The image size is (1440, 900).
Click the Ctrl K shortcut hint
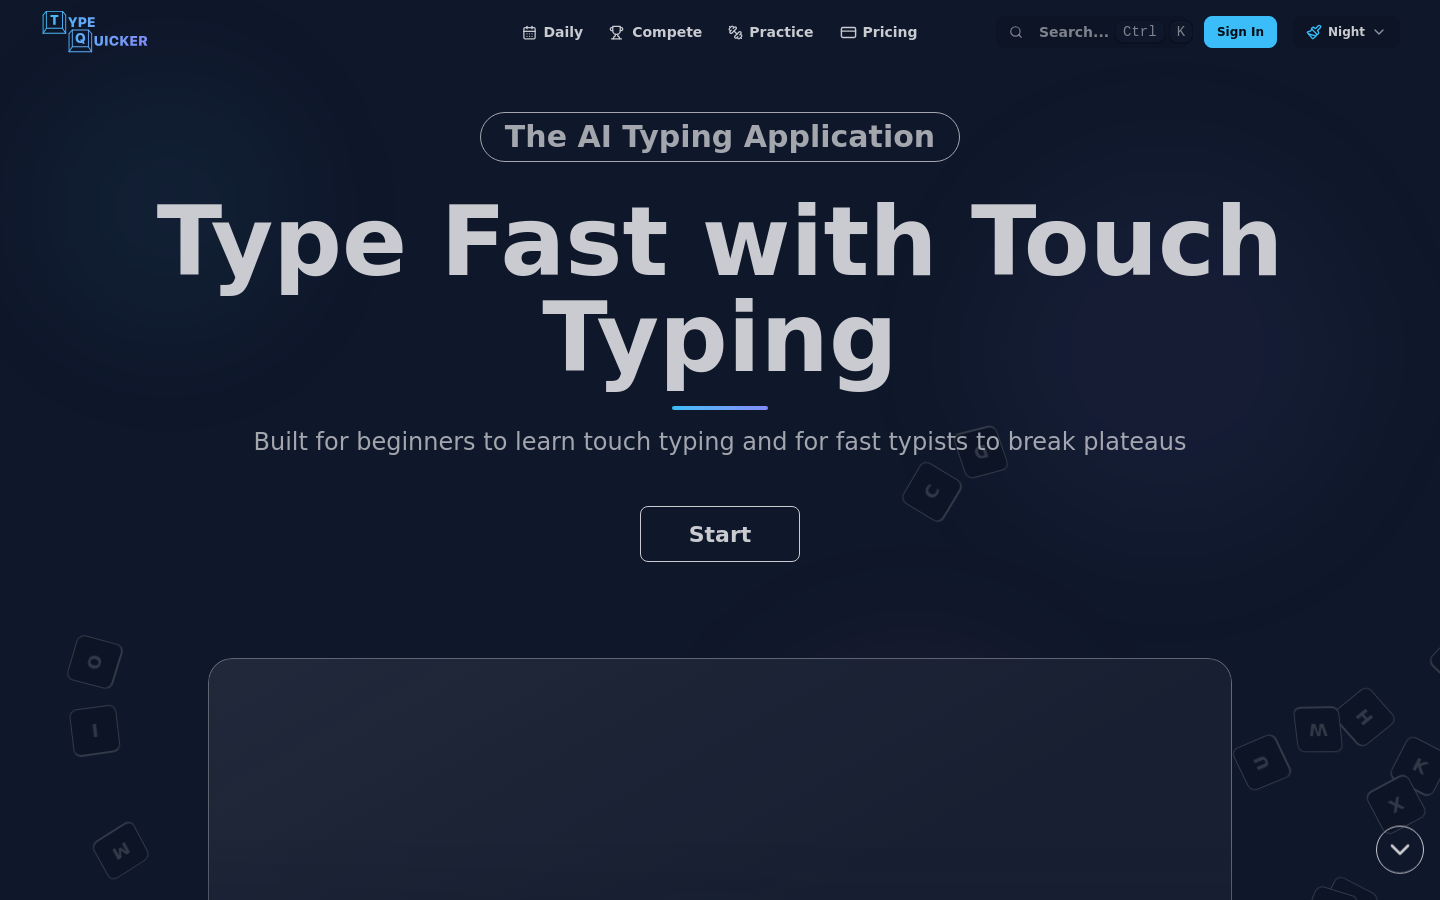(1155, 32)
